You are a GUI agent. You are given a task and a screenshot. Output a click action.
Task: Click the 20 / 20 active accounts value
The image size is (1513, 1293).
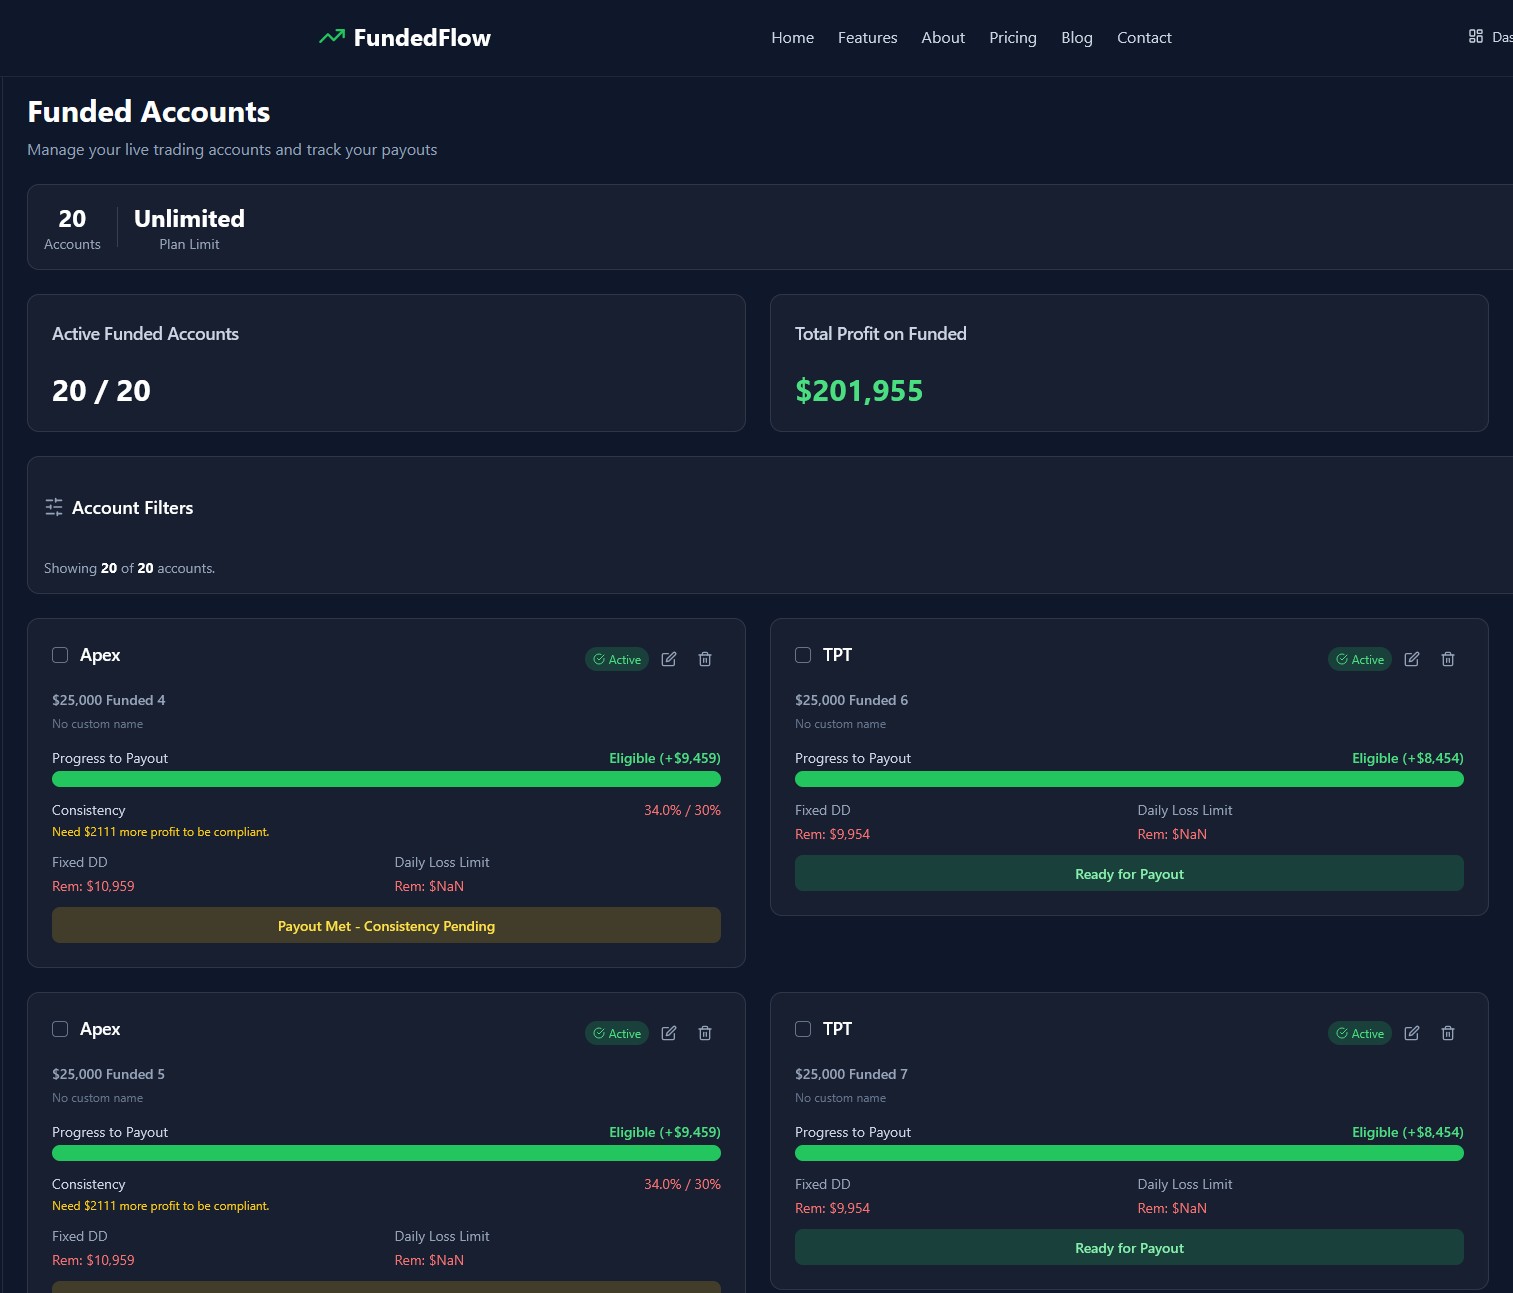click(101, 391)
